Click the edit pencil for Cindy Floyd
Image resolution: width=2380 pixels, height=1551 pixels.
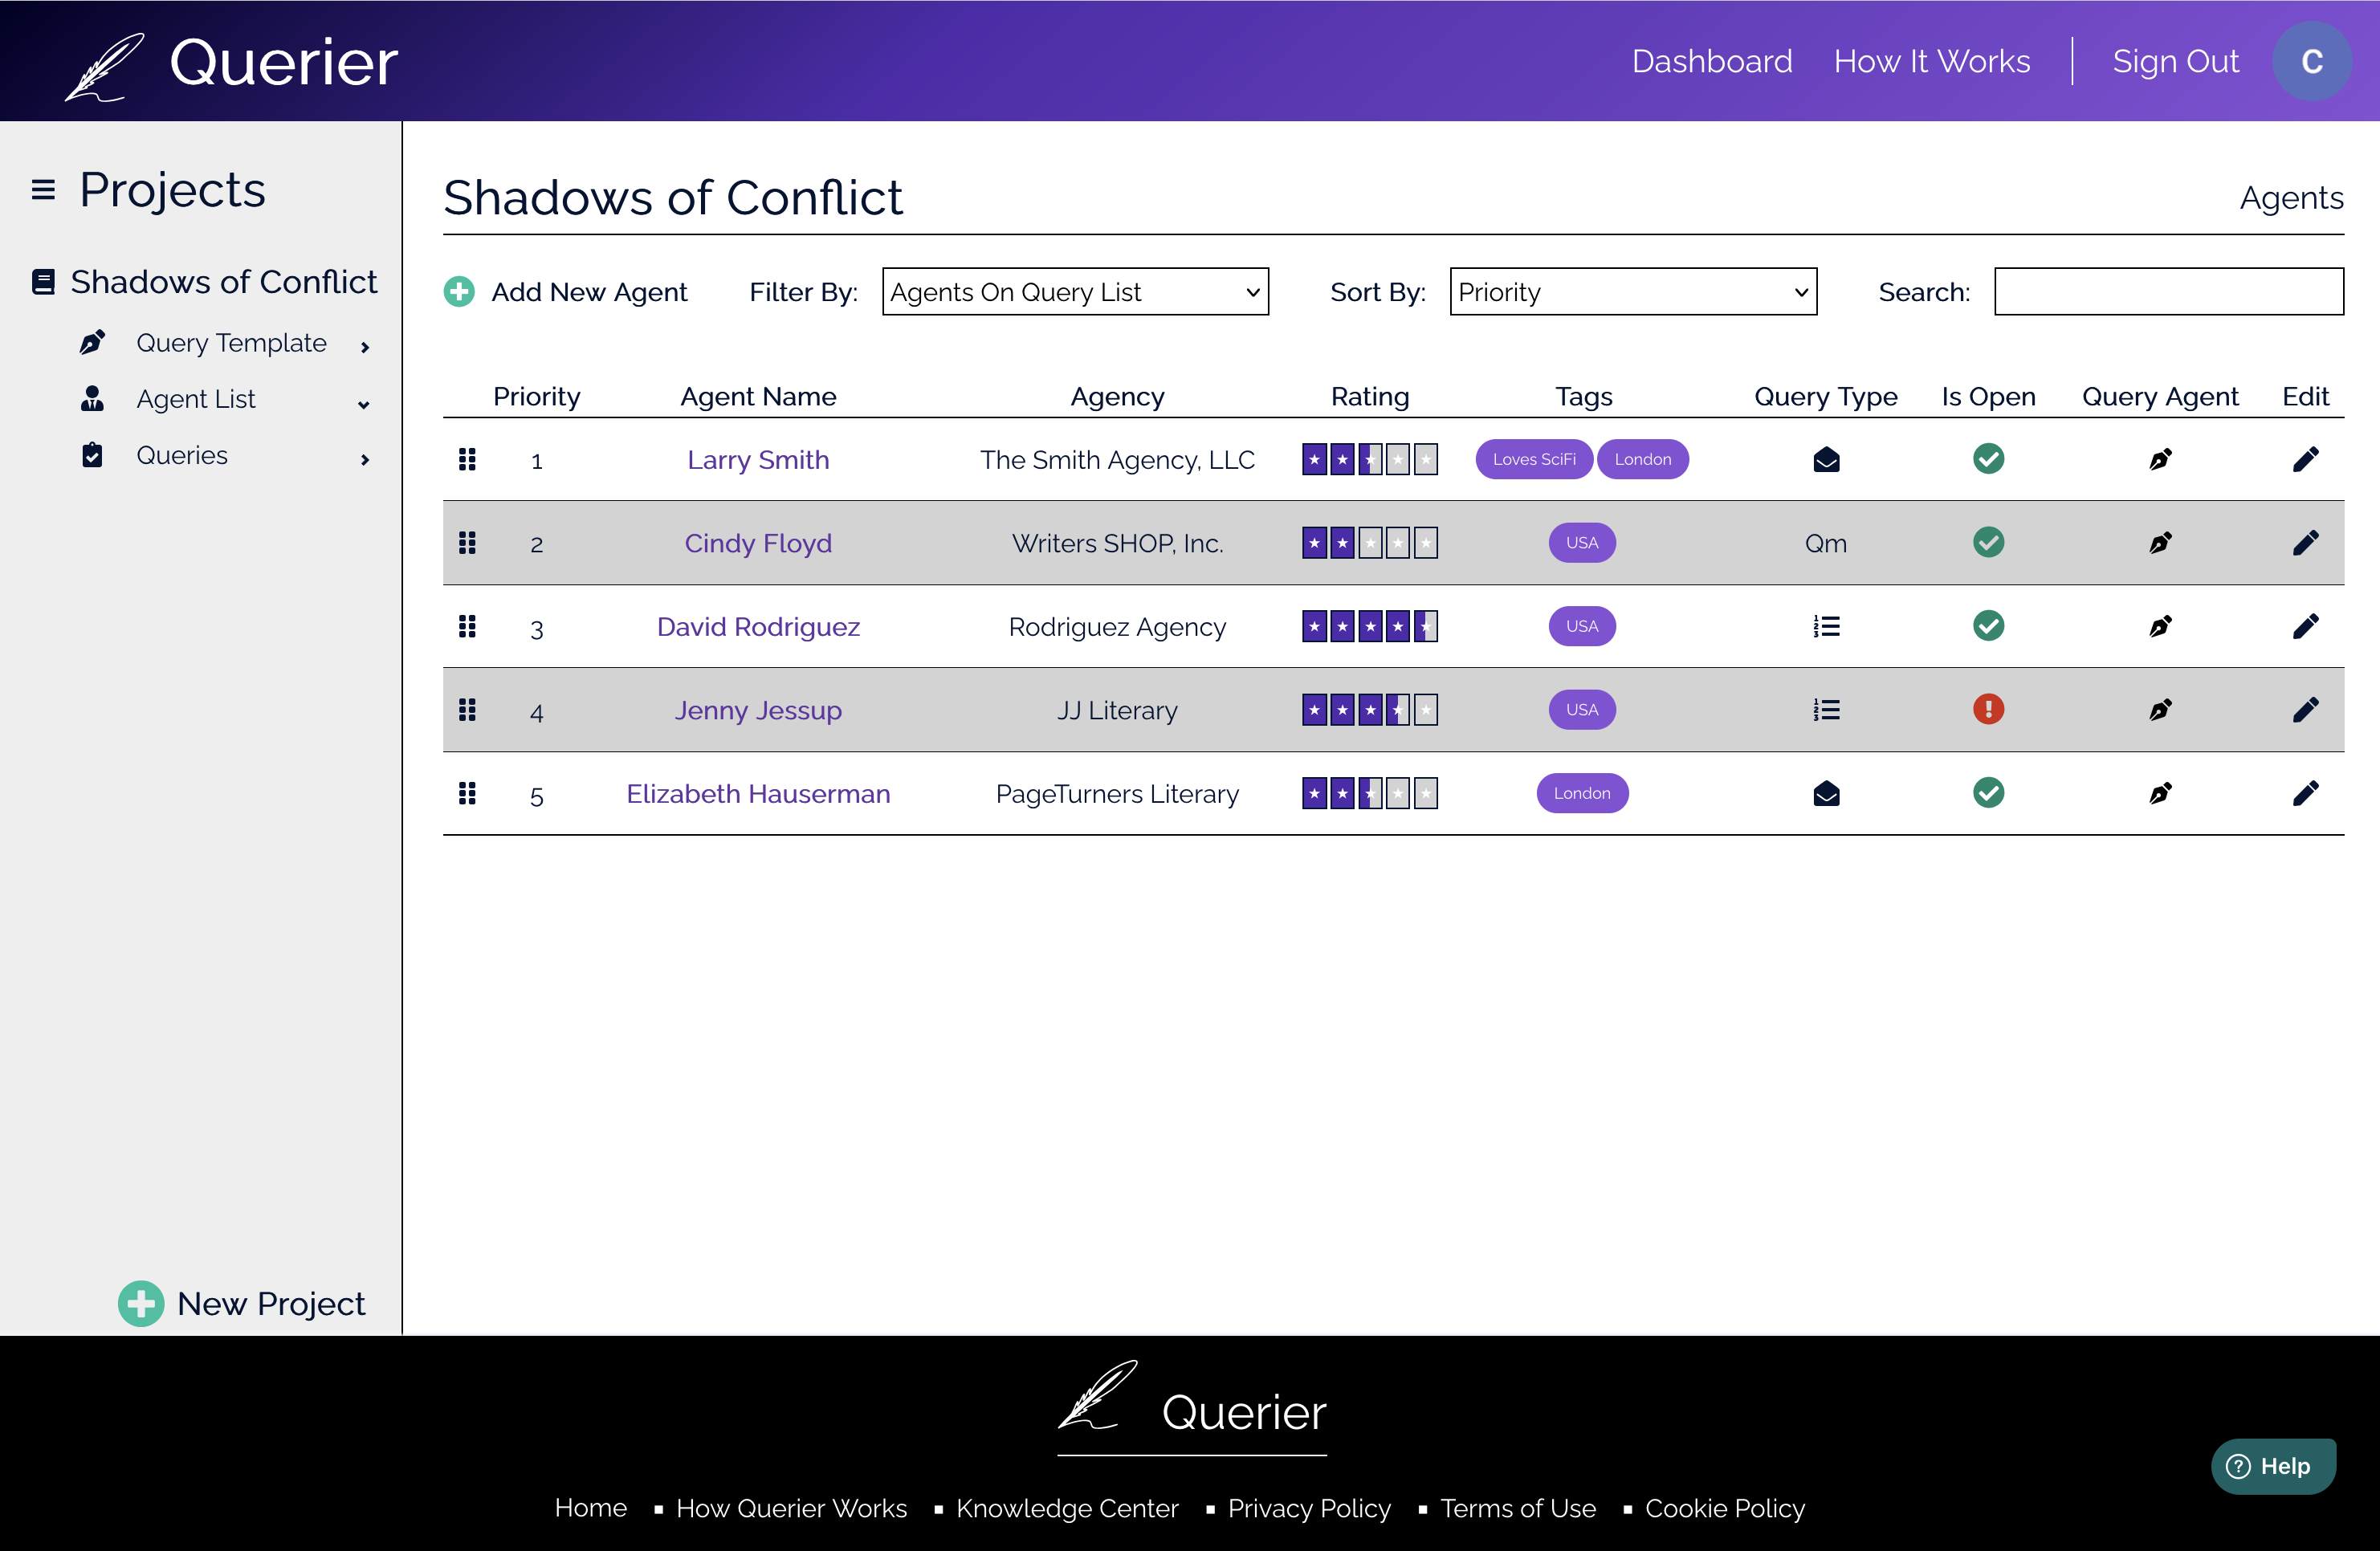click(x=2305, y=543)
